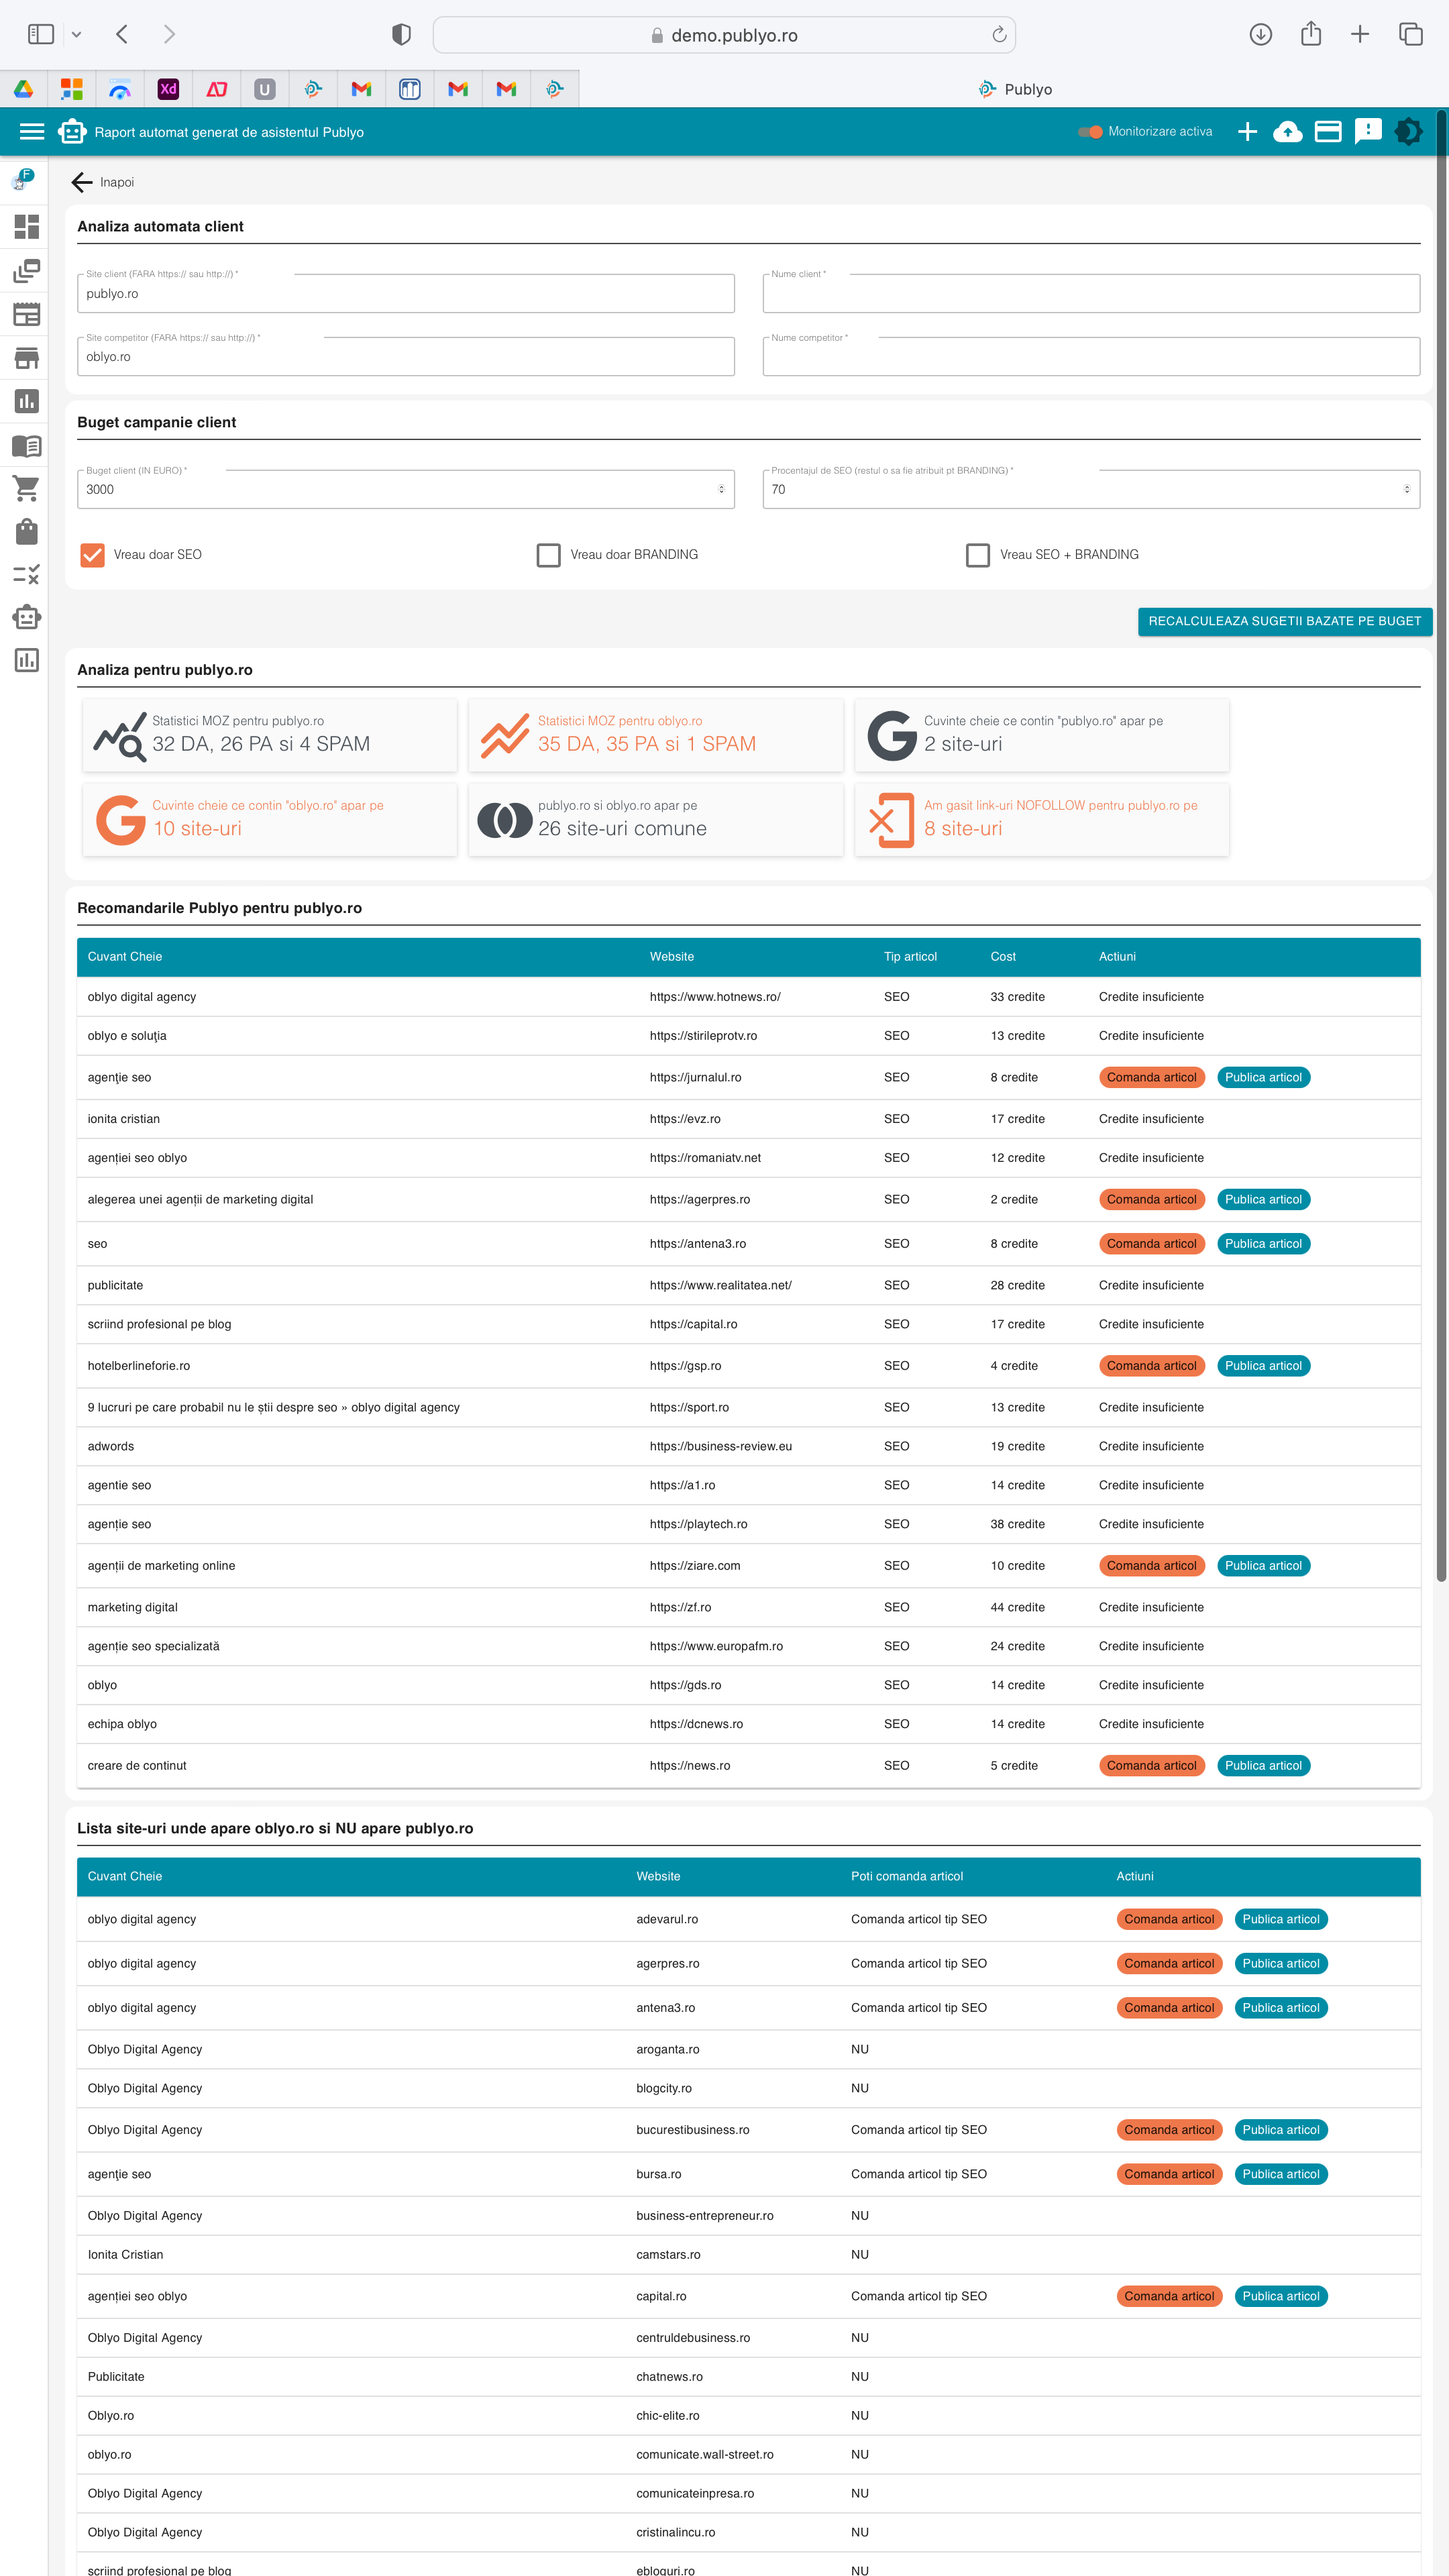Click the user avatar in sidebar top

22,181
